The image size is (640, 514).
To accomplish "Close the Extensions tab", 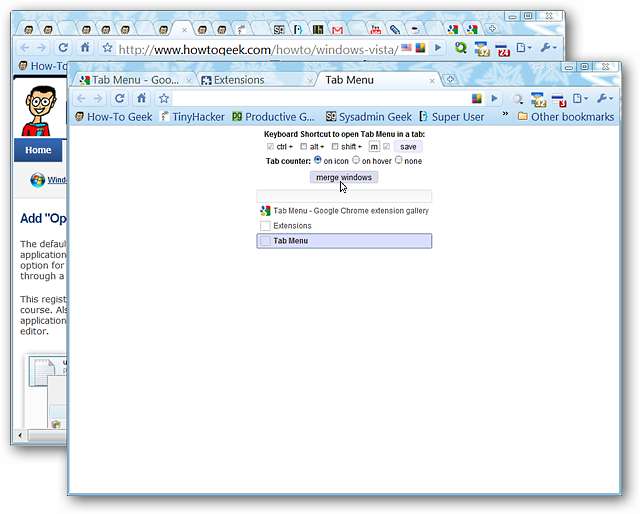I will [x=310, y=81].
